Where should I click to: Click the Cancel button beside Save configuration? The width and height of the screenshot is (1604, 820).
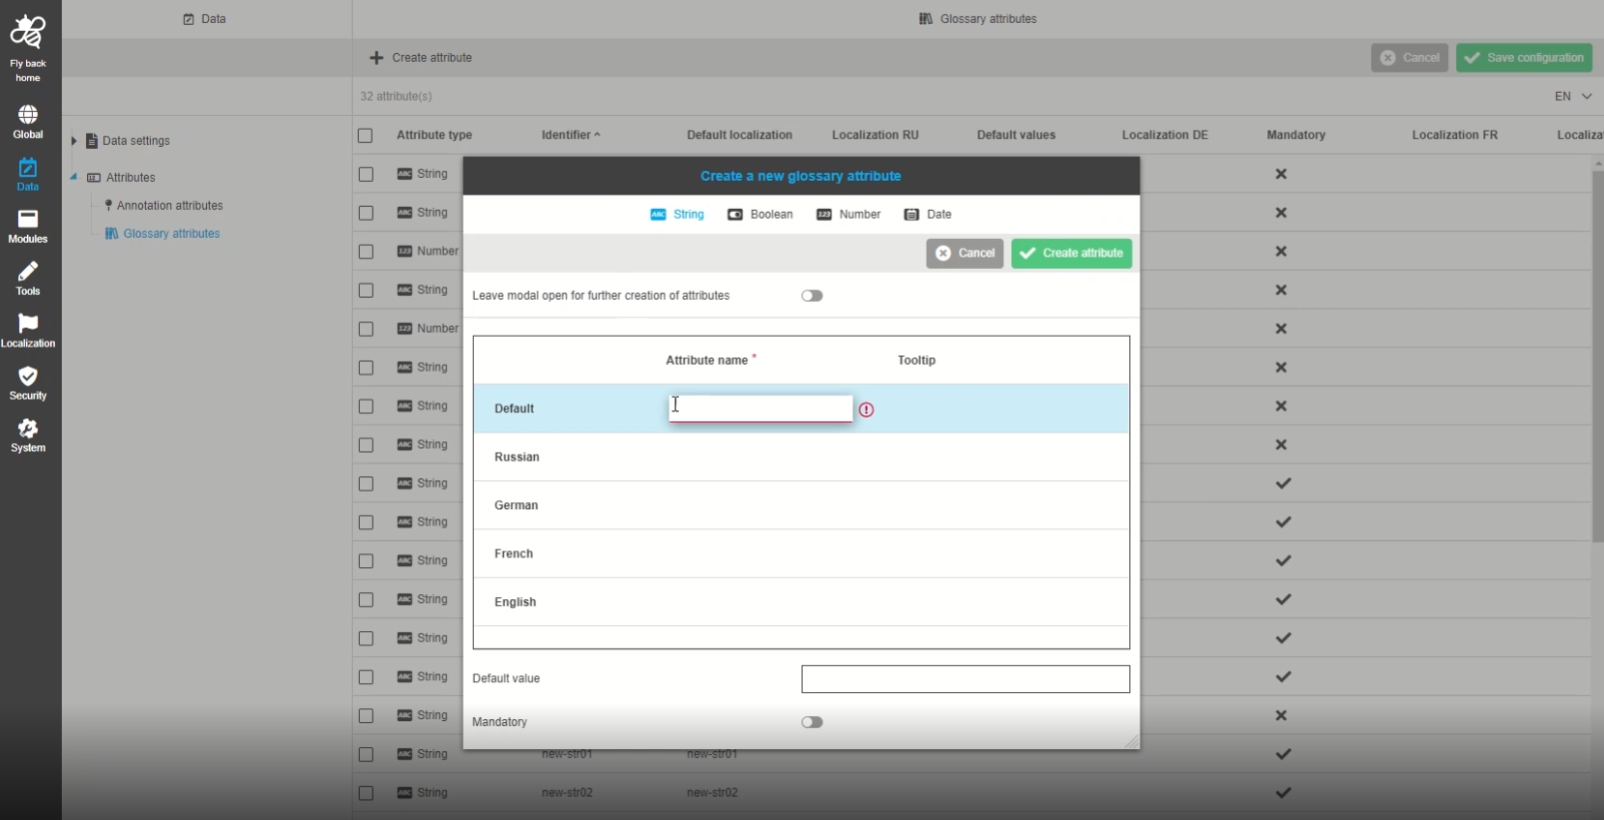pyautogui.click(x=1410, y=58)
